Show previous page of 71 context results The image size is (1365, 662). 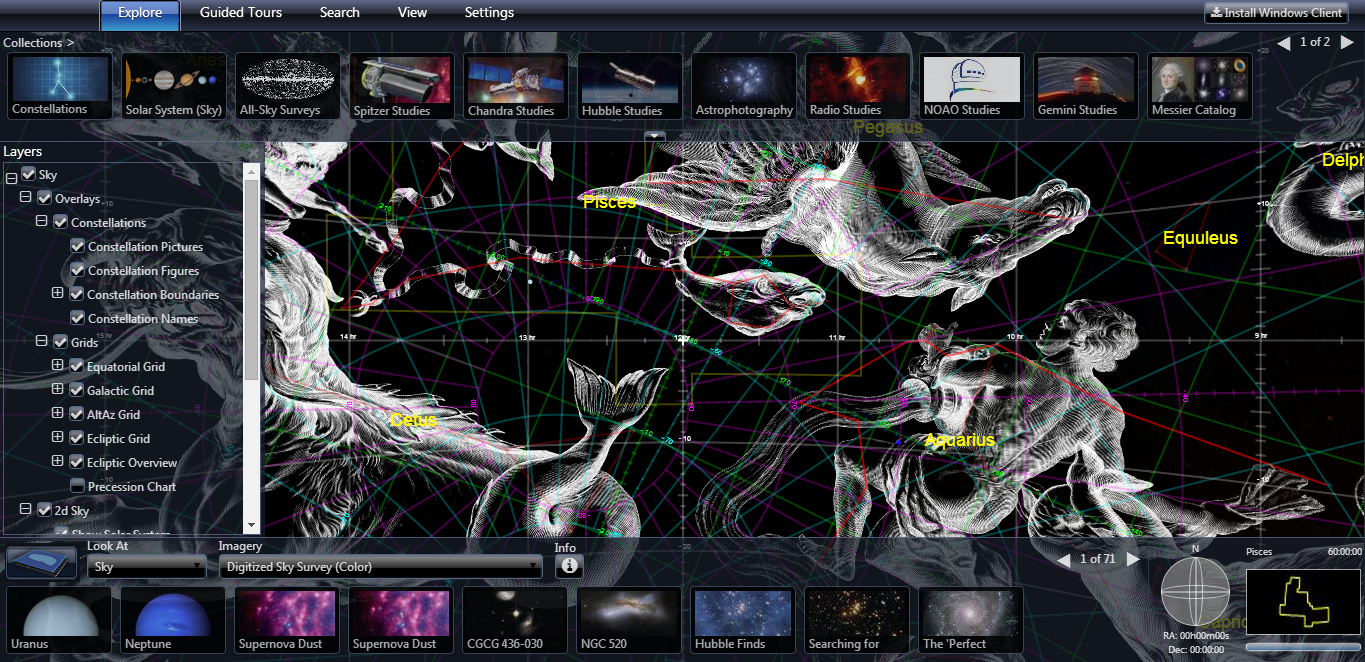click(1065, 559)
